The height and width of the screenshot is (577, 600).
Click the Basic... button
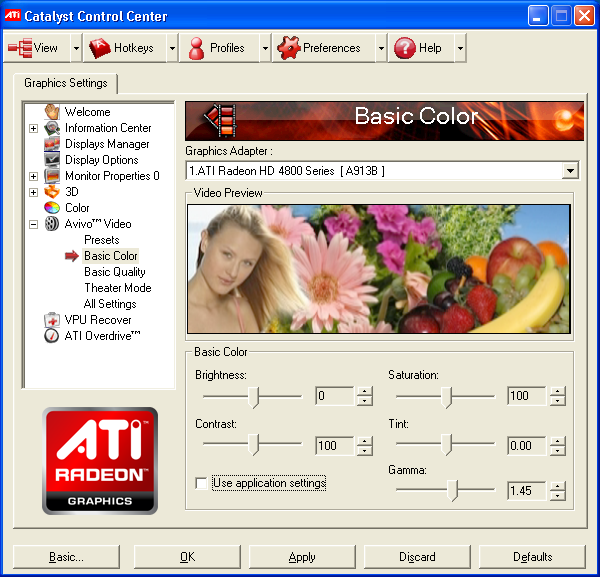(66, 557)
